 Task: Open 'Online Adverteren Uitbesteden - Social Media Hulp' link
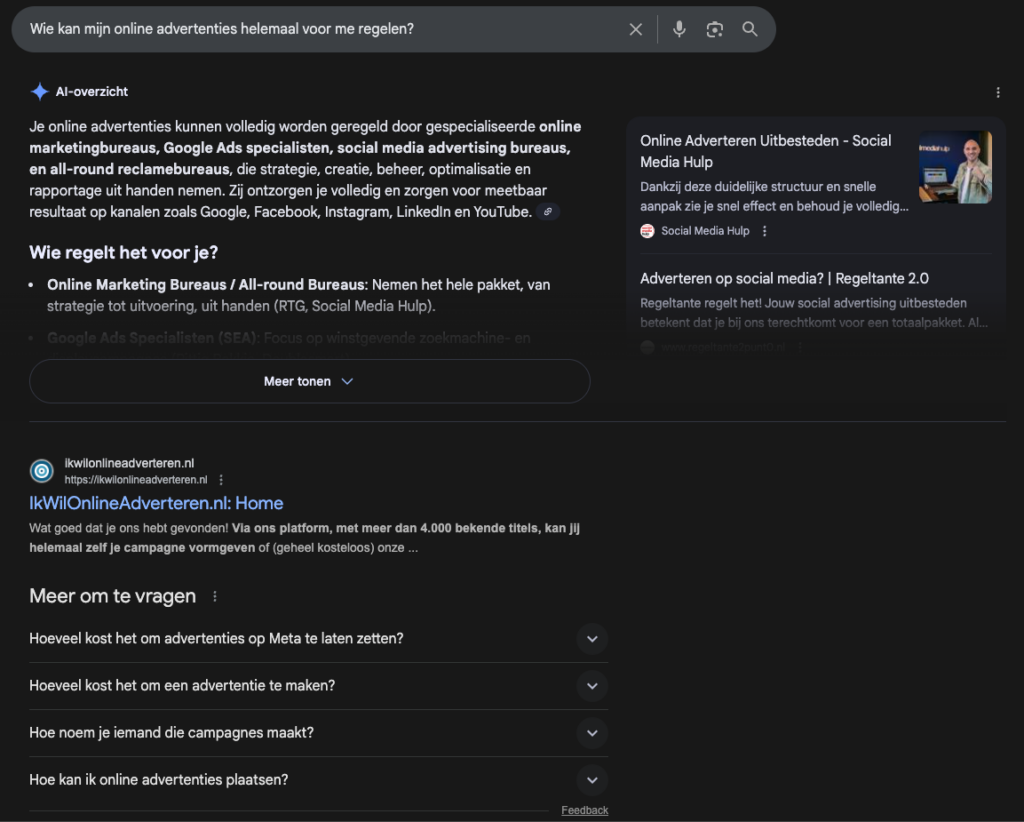click(x=765, y=151)
